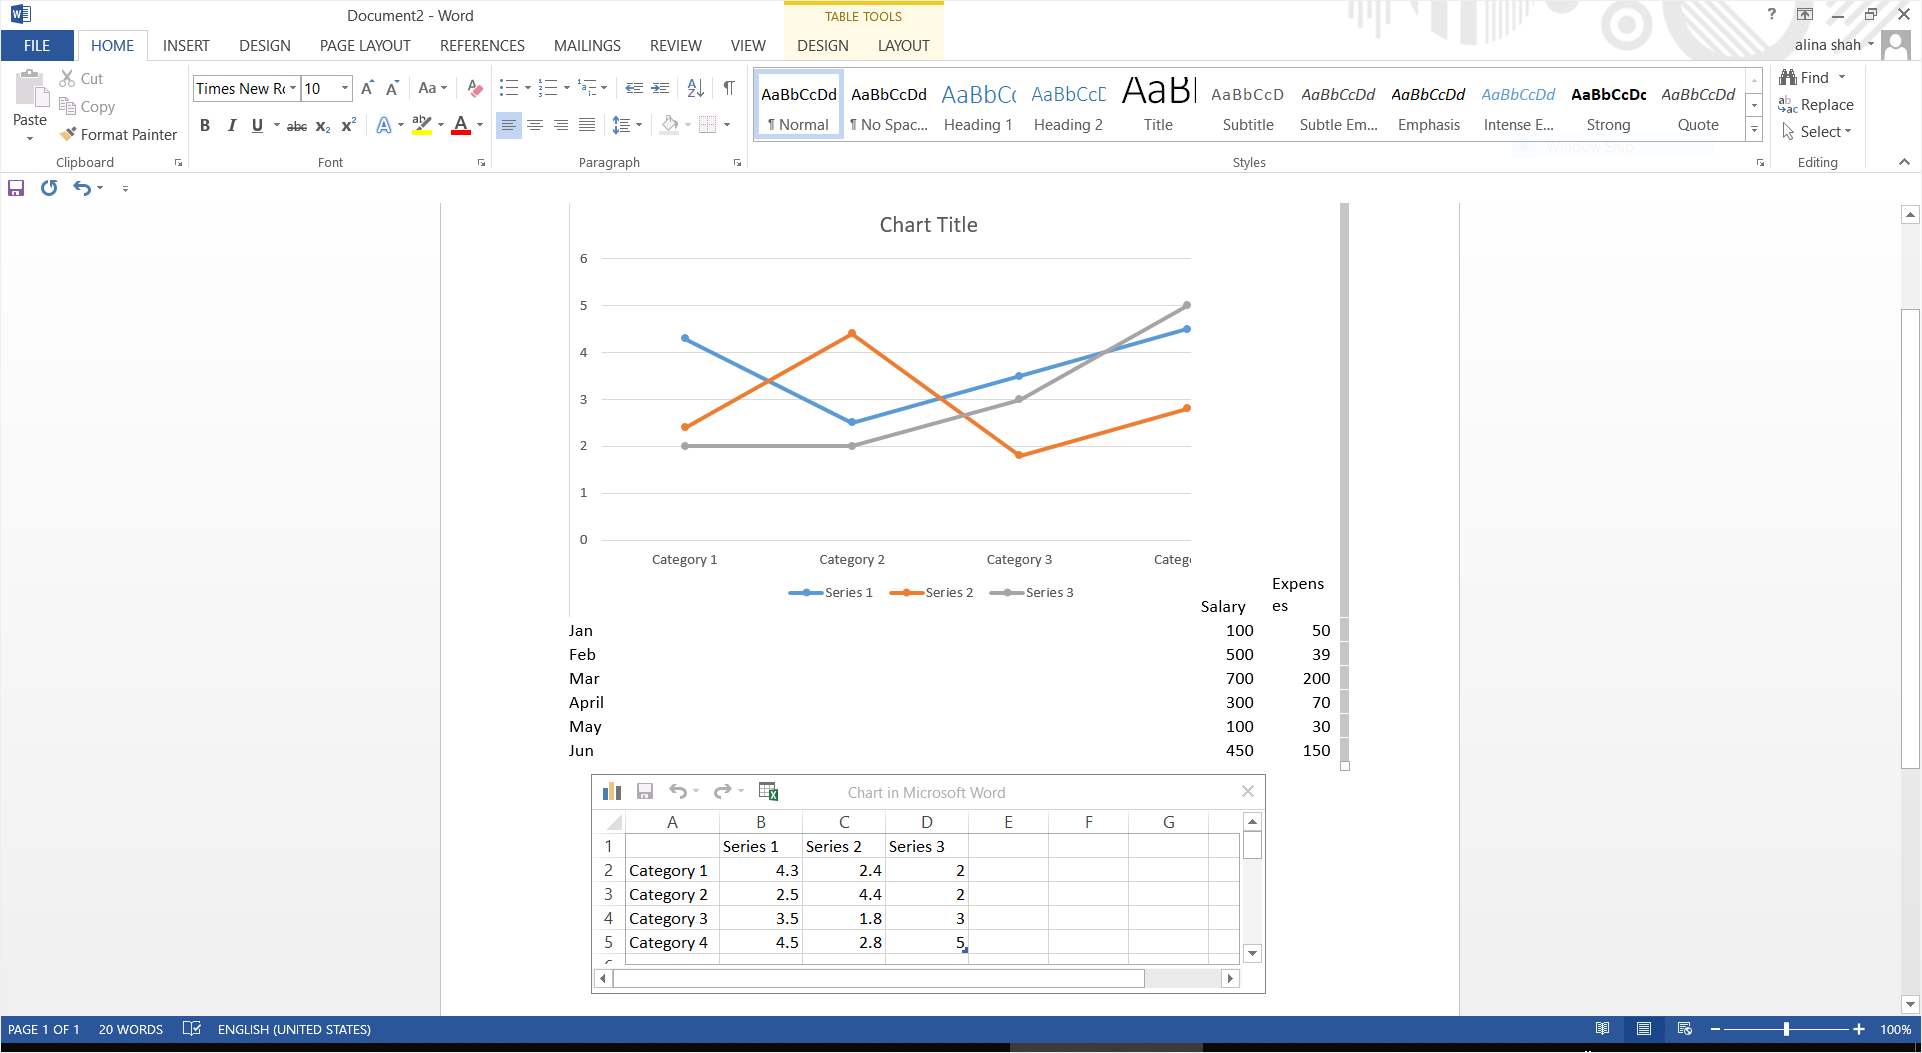Image resolution: width=1922 pixels, height=1053 pixels.
Task: Switch to the INSERT tab
Action: pyautogui.click(x=186, y=46)
